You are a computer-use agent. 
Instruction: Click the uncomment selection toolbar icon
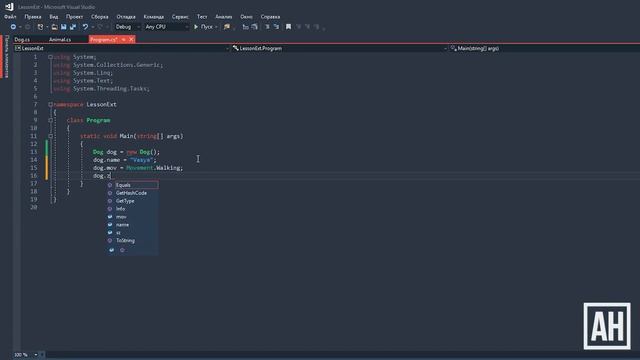pos(276,27)
